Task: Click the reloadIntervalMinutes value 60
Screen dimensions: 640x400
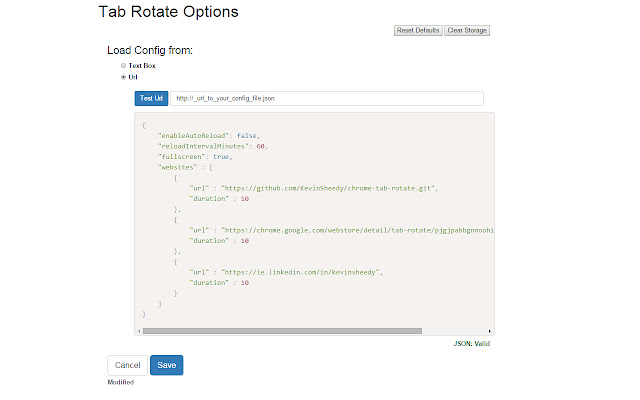Action: 262,146
